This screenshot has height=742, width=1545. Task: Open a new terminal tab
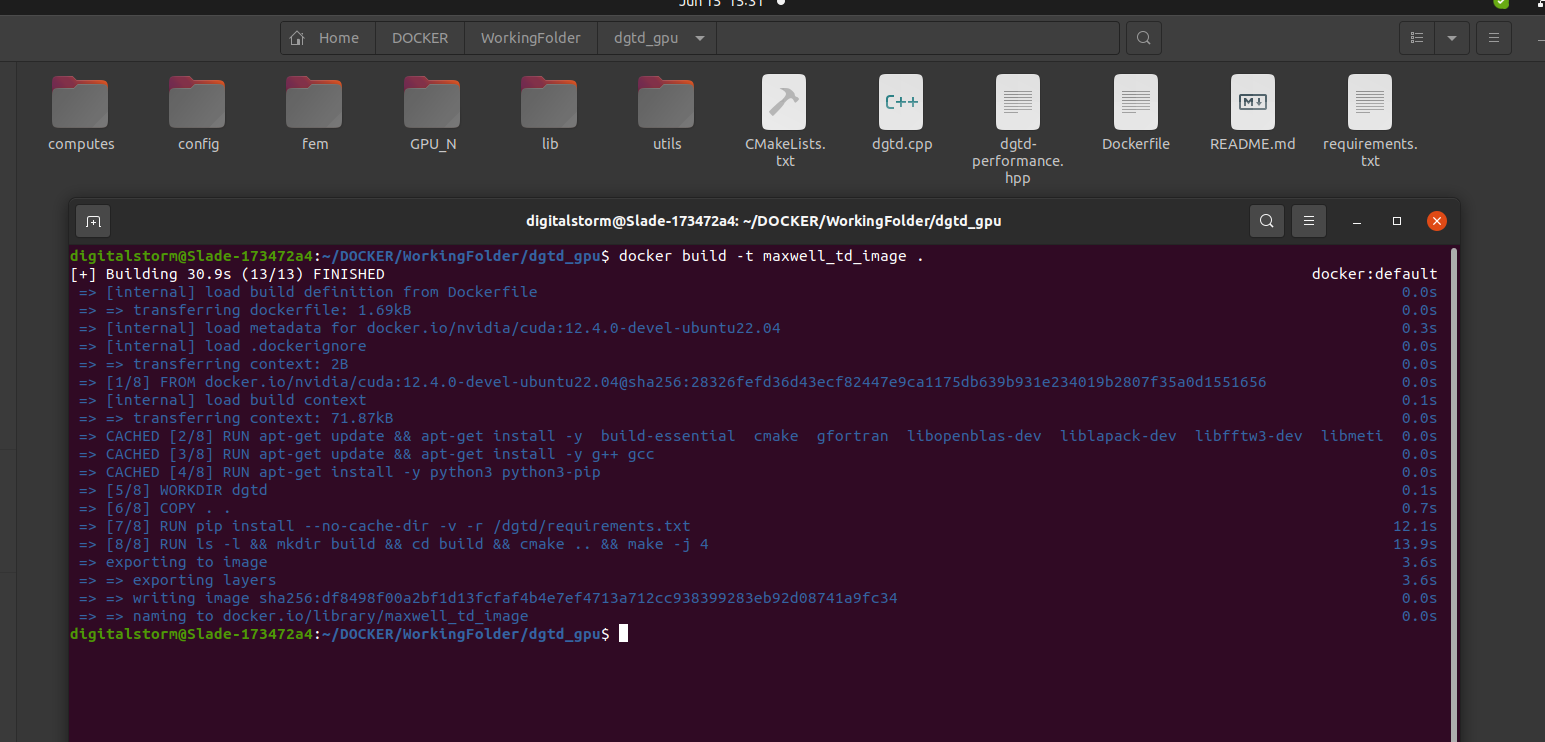93,221
